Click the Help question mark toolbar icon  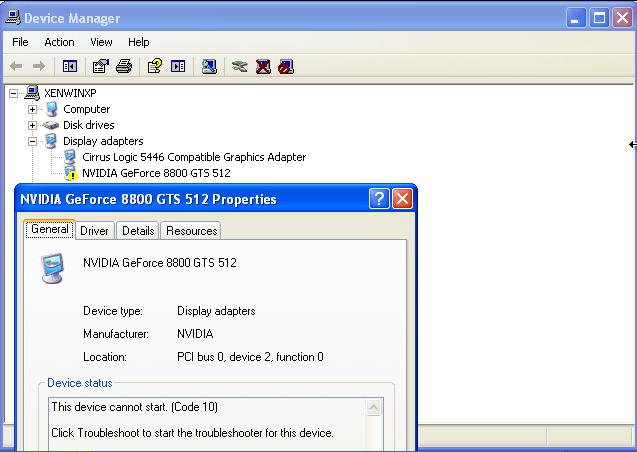coord(154,67)
